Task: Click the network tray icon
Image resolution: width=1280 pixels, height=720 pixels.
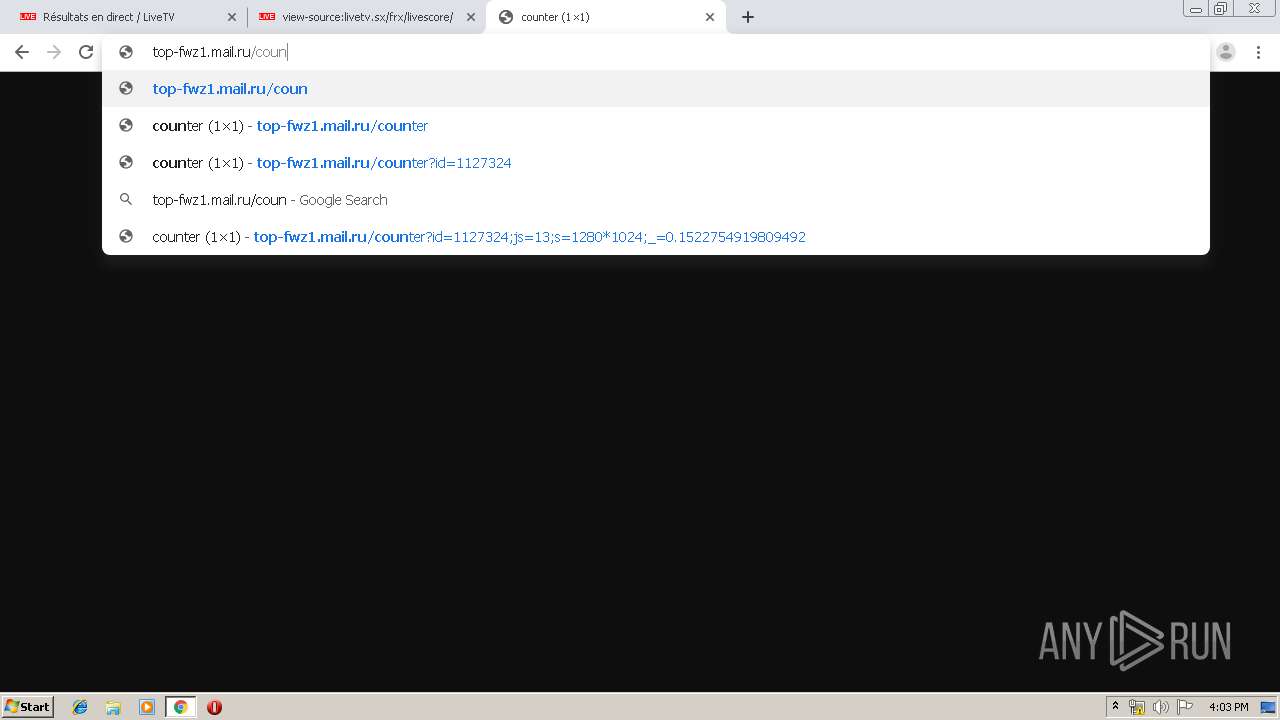Action: click(1137, 707)
